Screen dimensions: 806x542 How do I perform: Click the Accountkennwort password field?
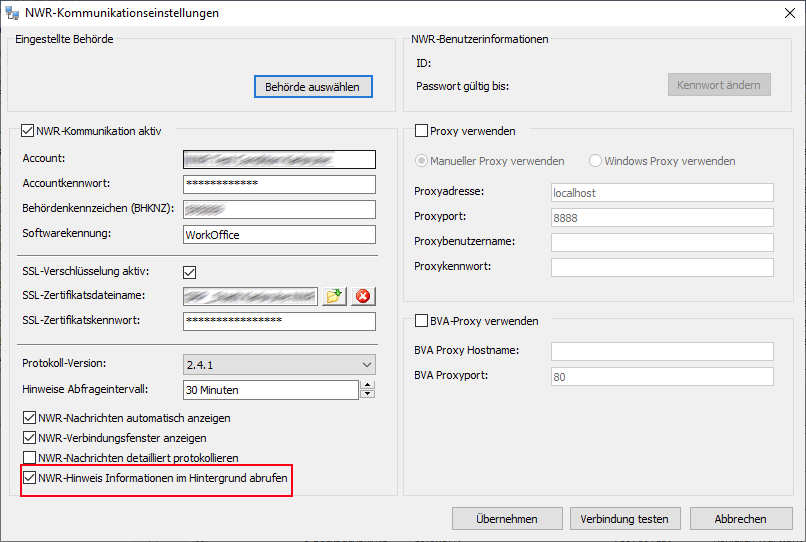279,184
